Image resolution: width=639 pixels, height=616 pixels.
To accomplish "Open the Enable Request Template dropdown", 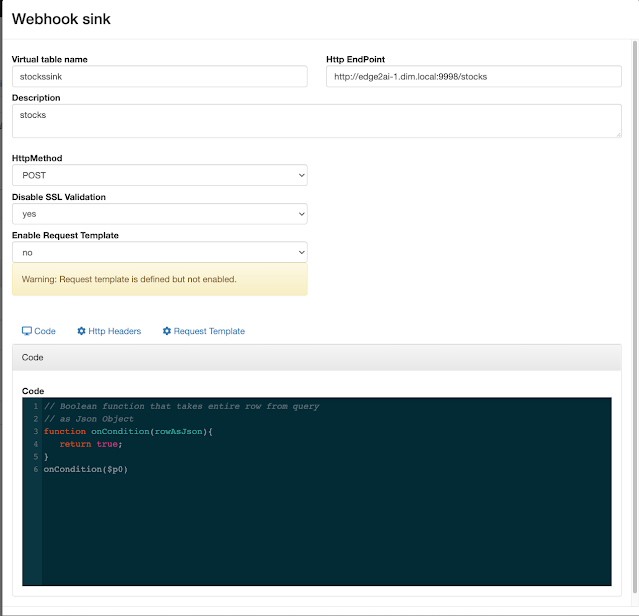I will 160,253.
